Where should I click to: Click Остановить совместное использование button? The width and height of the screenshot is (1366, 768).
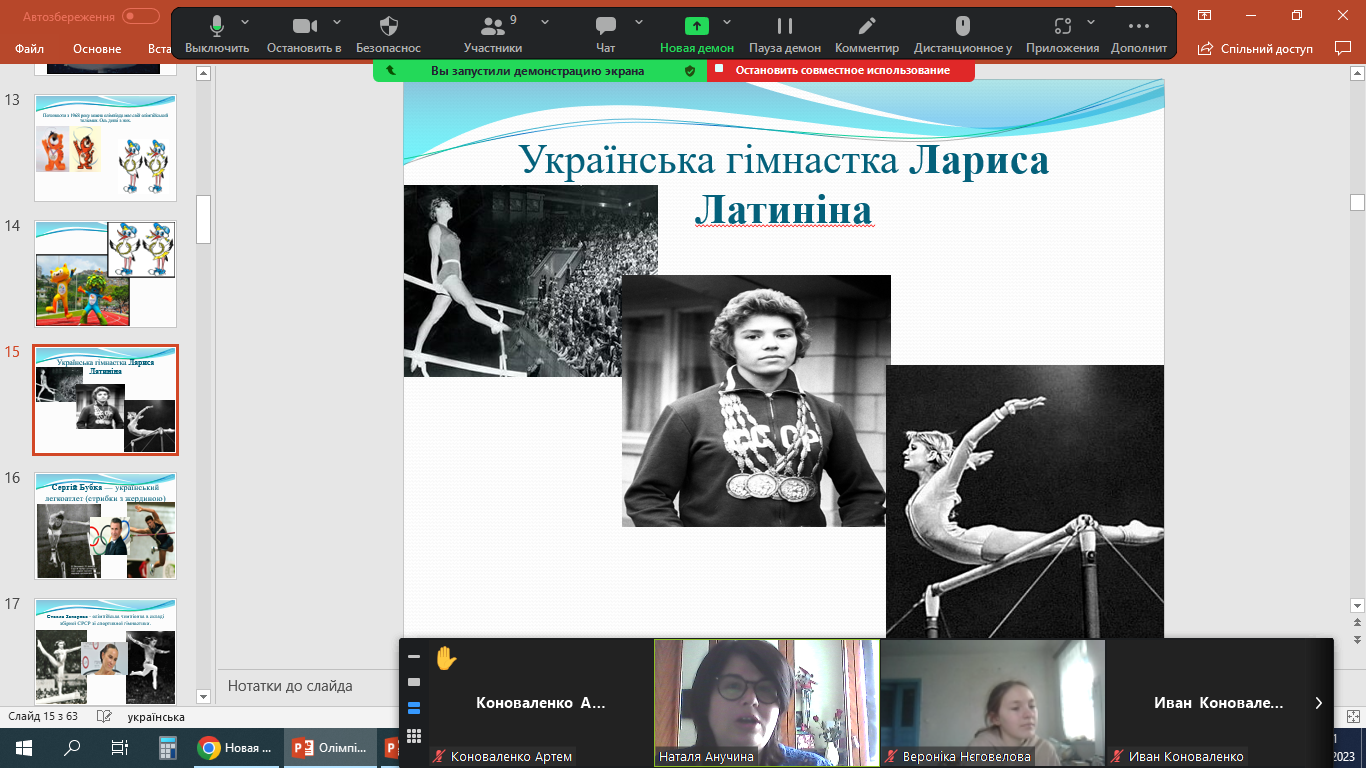tap(841, 70)
